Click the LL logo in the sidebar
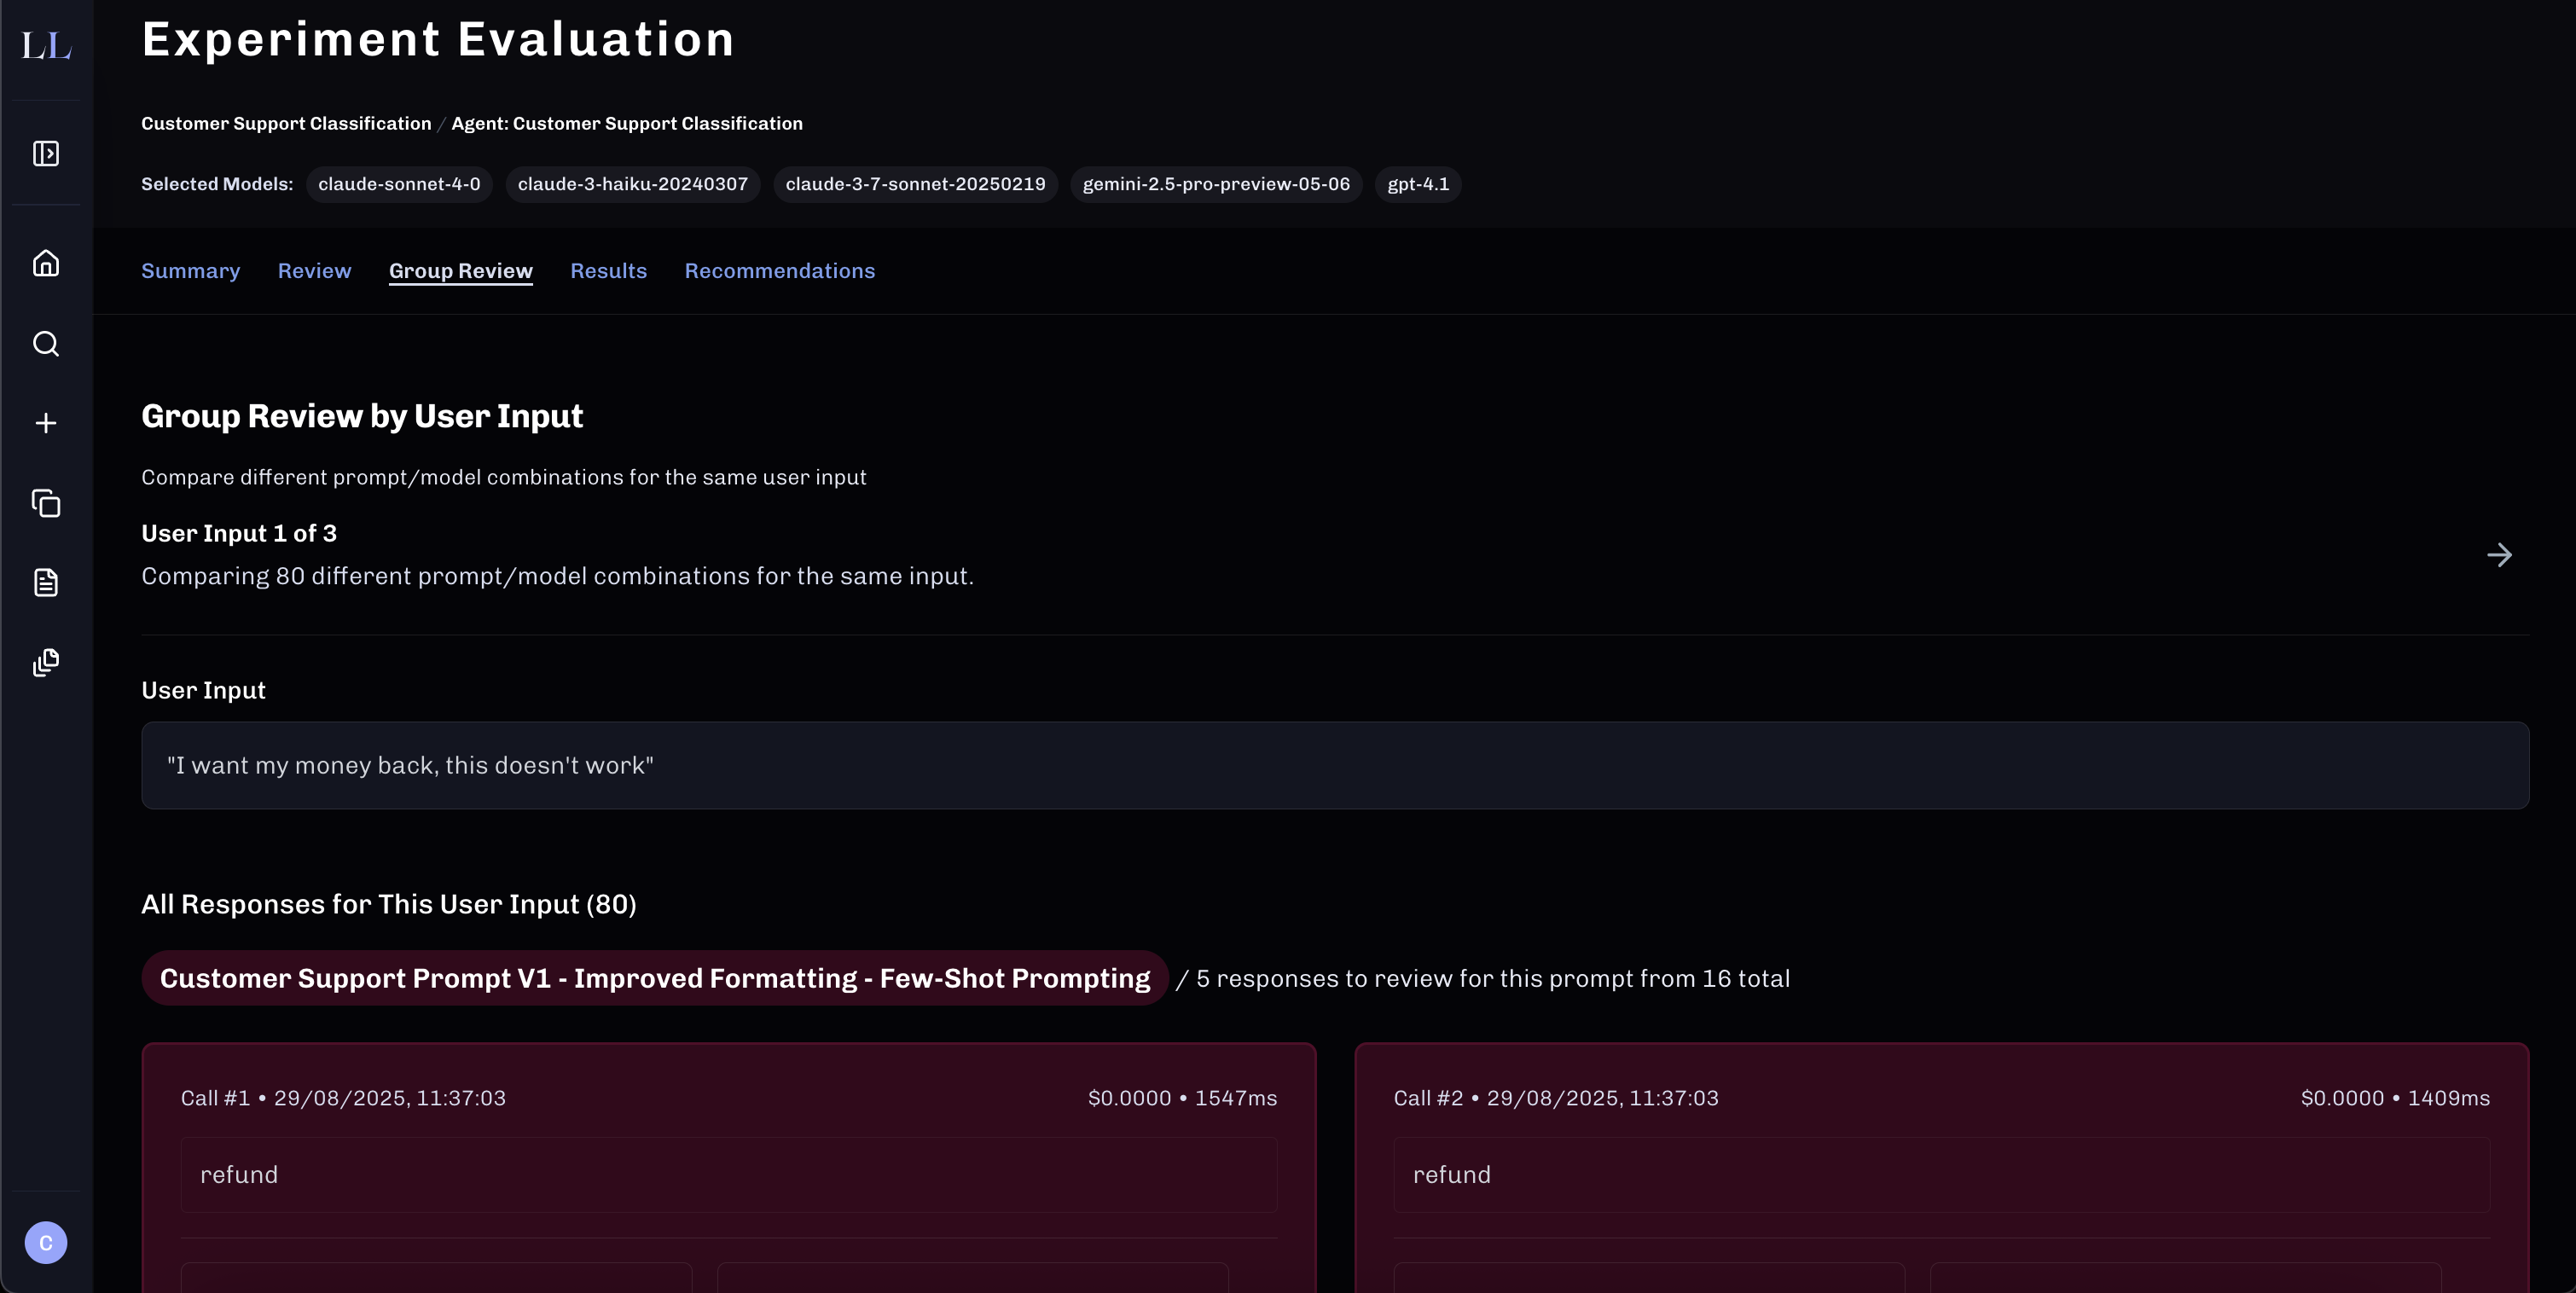2576x1293 pixels. (x=46, y=45)
